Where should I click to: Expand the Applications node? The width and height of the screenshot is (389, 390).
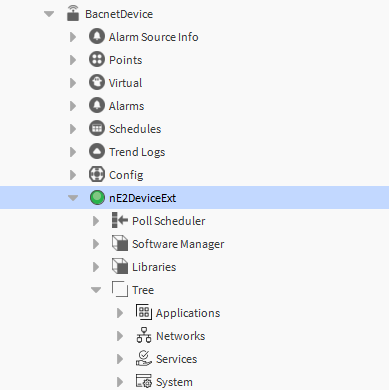tap(120, 313)
